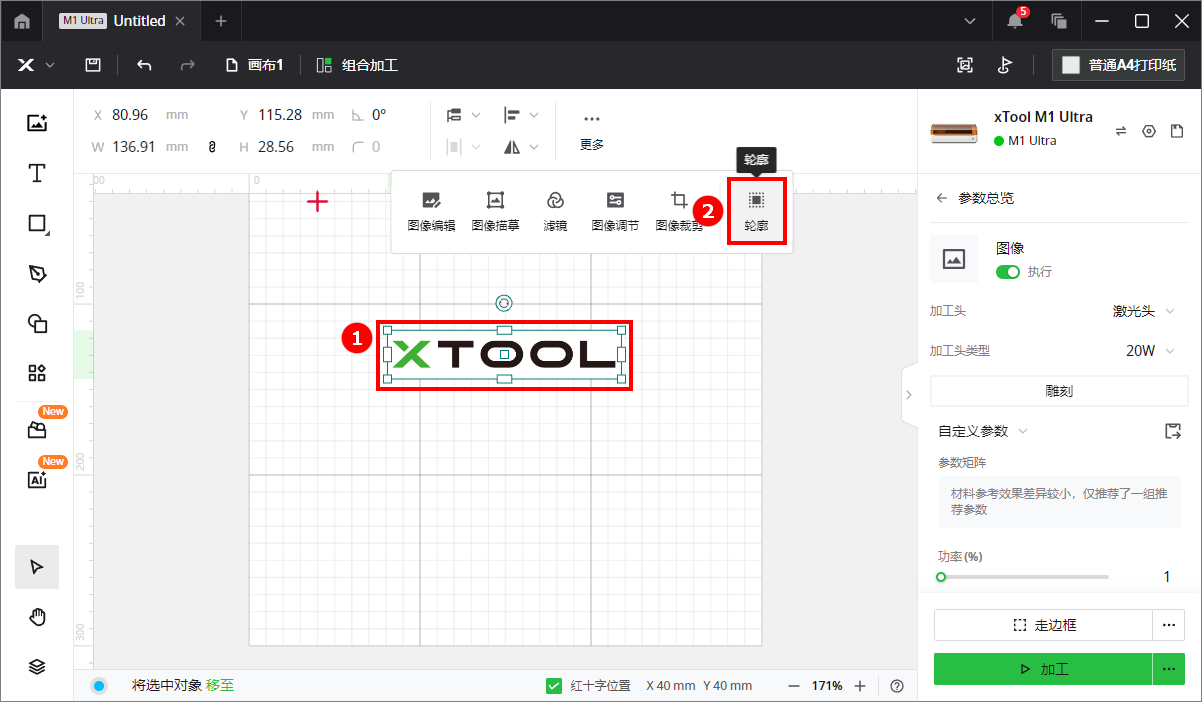Close the Untitled tab
This screenshot has height=702, width=1202.
point(179,21)
